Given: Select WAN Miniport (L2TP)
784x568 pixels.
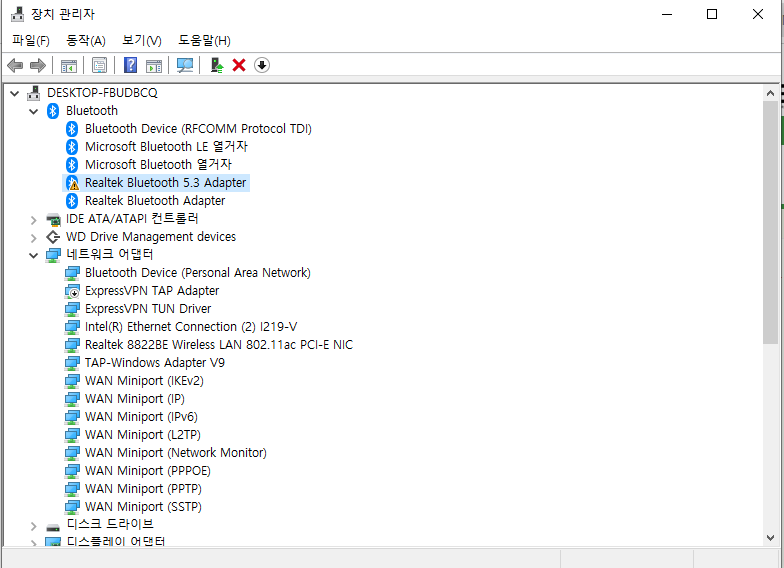Looking at the screenshot, I should pyautogui.click(x=142, y=434).
